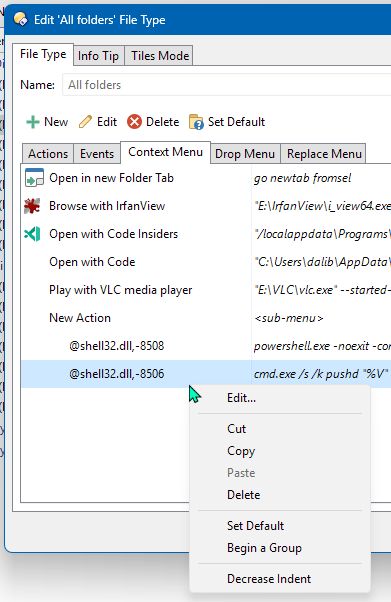Select the Browse with IrfanView label
The width and height of the screenshot is (391, 602).
107,206
